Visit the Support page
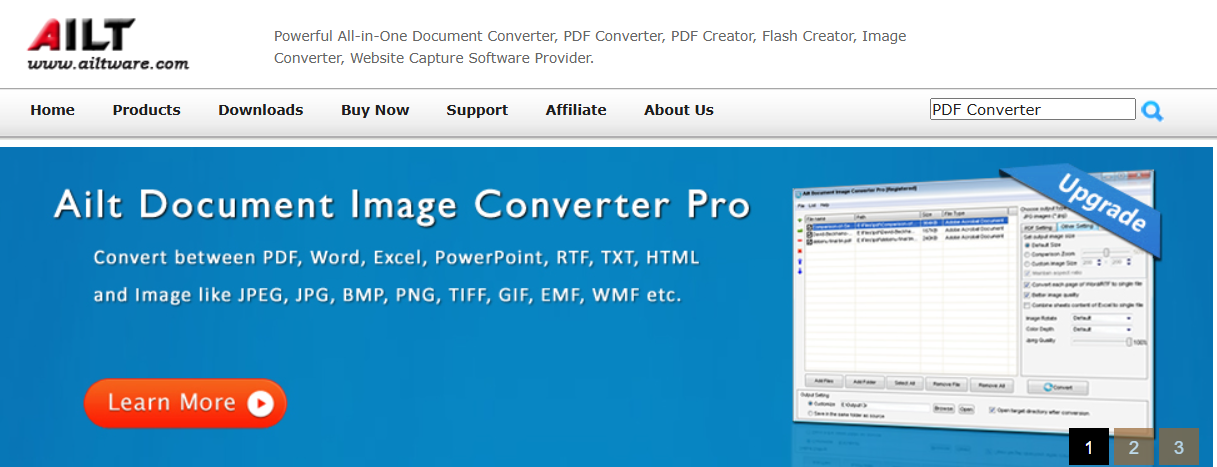 click(477, 110)
